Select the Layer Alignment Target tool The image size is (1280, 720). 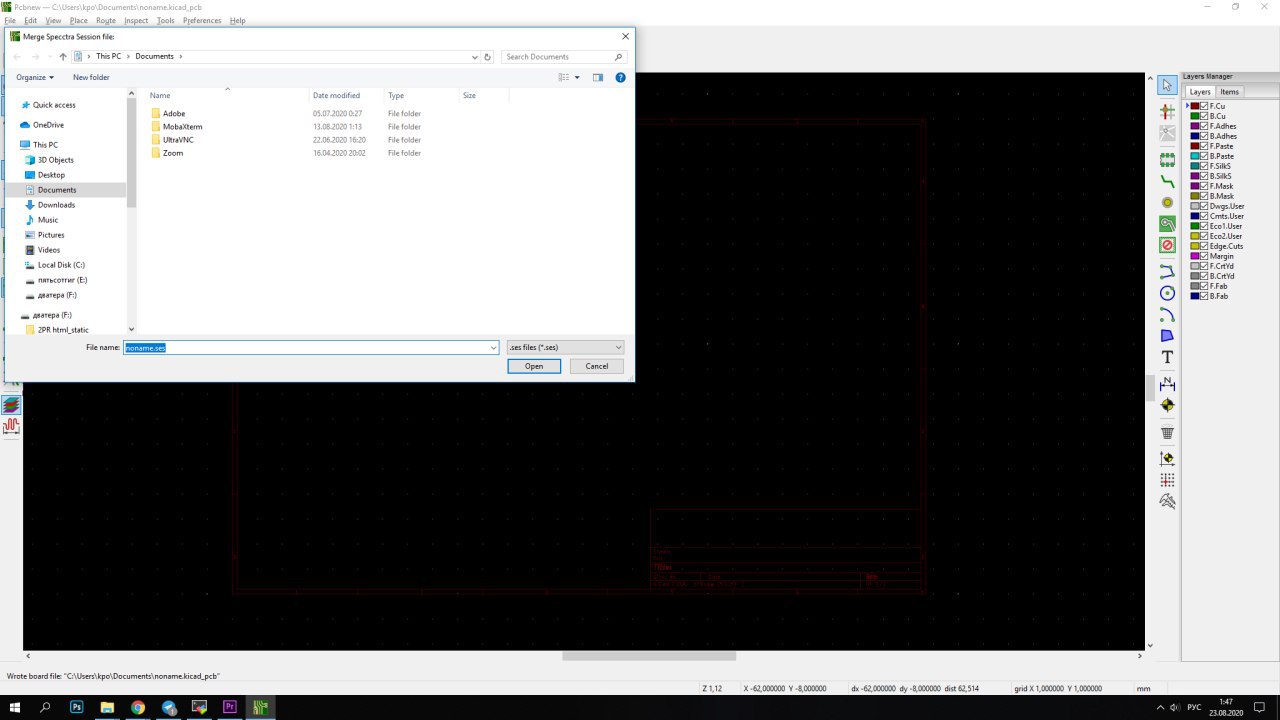(x=1167, y=405)
